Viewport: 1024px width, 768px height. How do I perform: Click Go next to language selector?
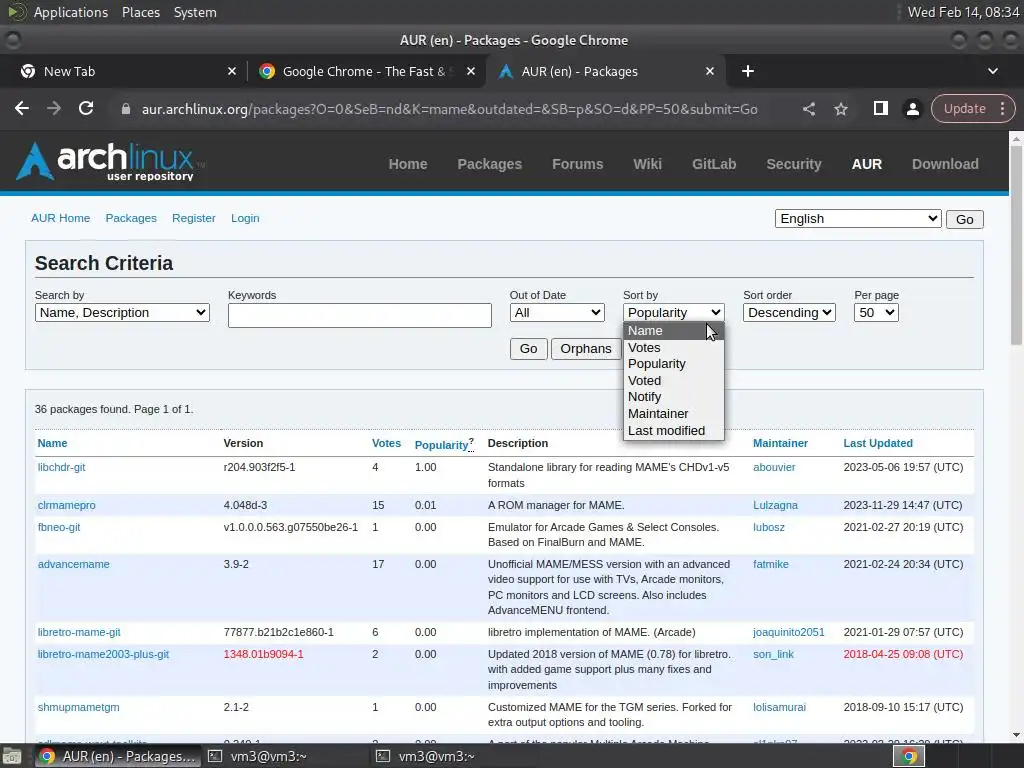[x=965, y=219]
